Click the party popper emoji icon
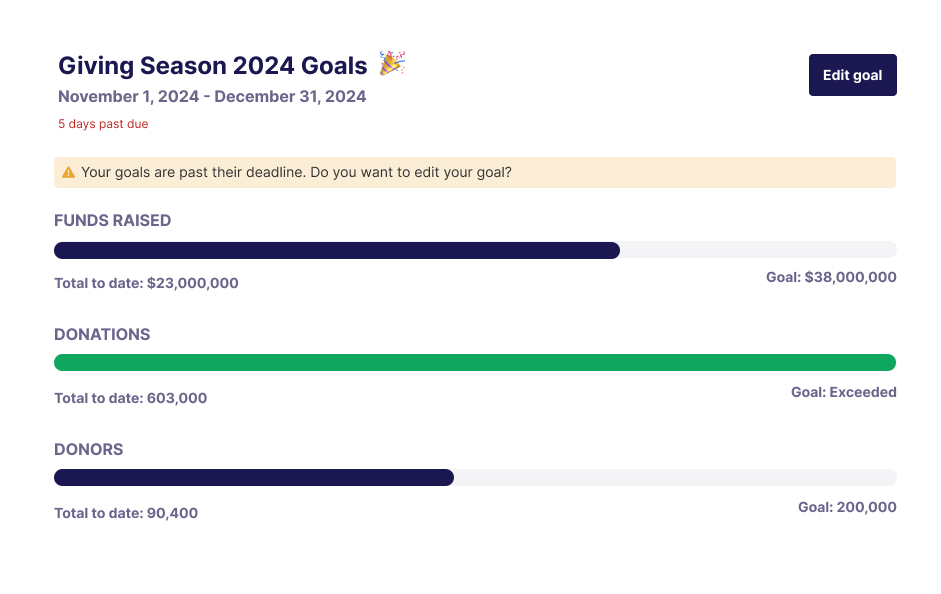Screen dimensions: 941x594 tap(392, 64)
